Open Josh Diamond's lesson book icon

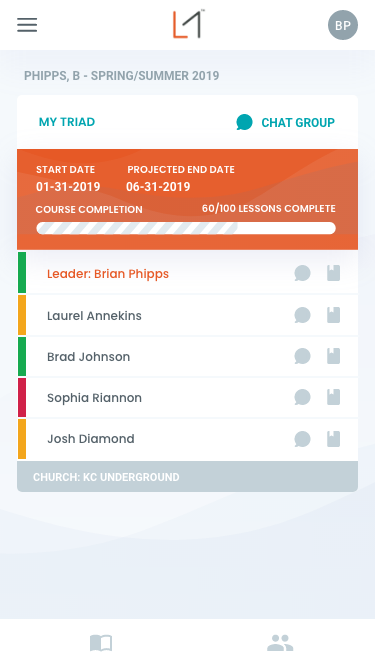pyautogui.click(x=333, y=439)
